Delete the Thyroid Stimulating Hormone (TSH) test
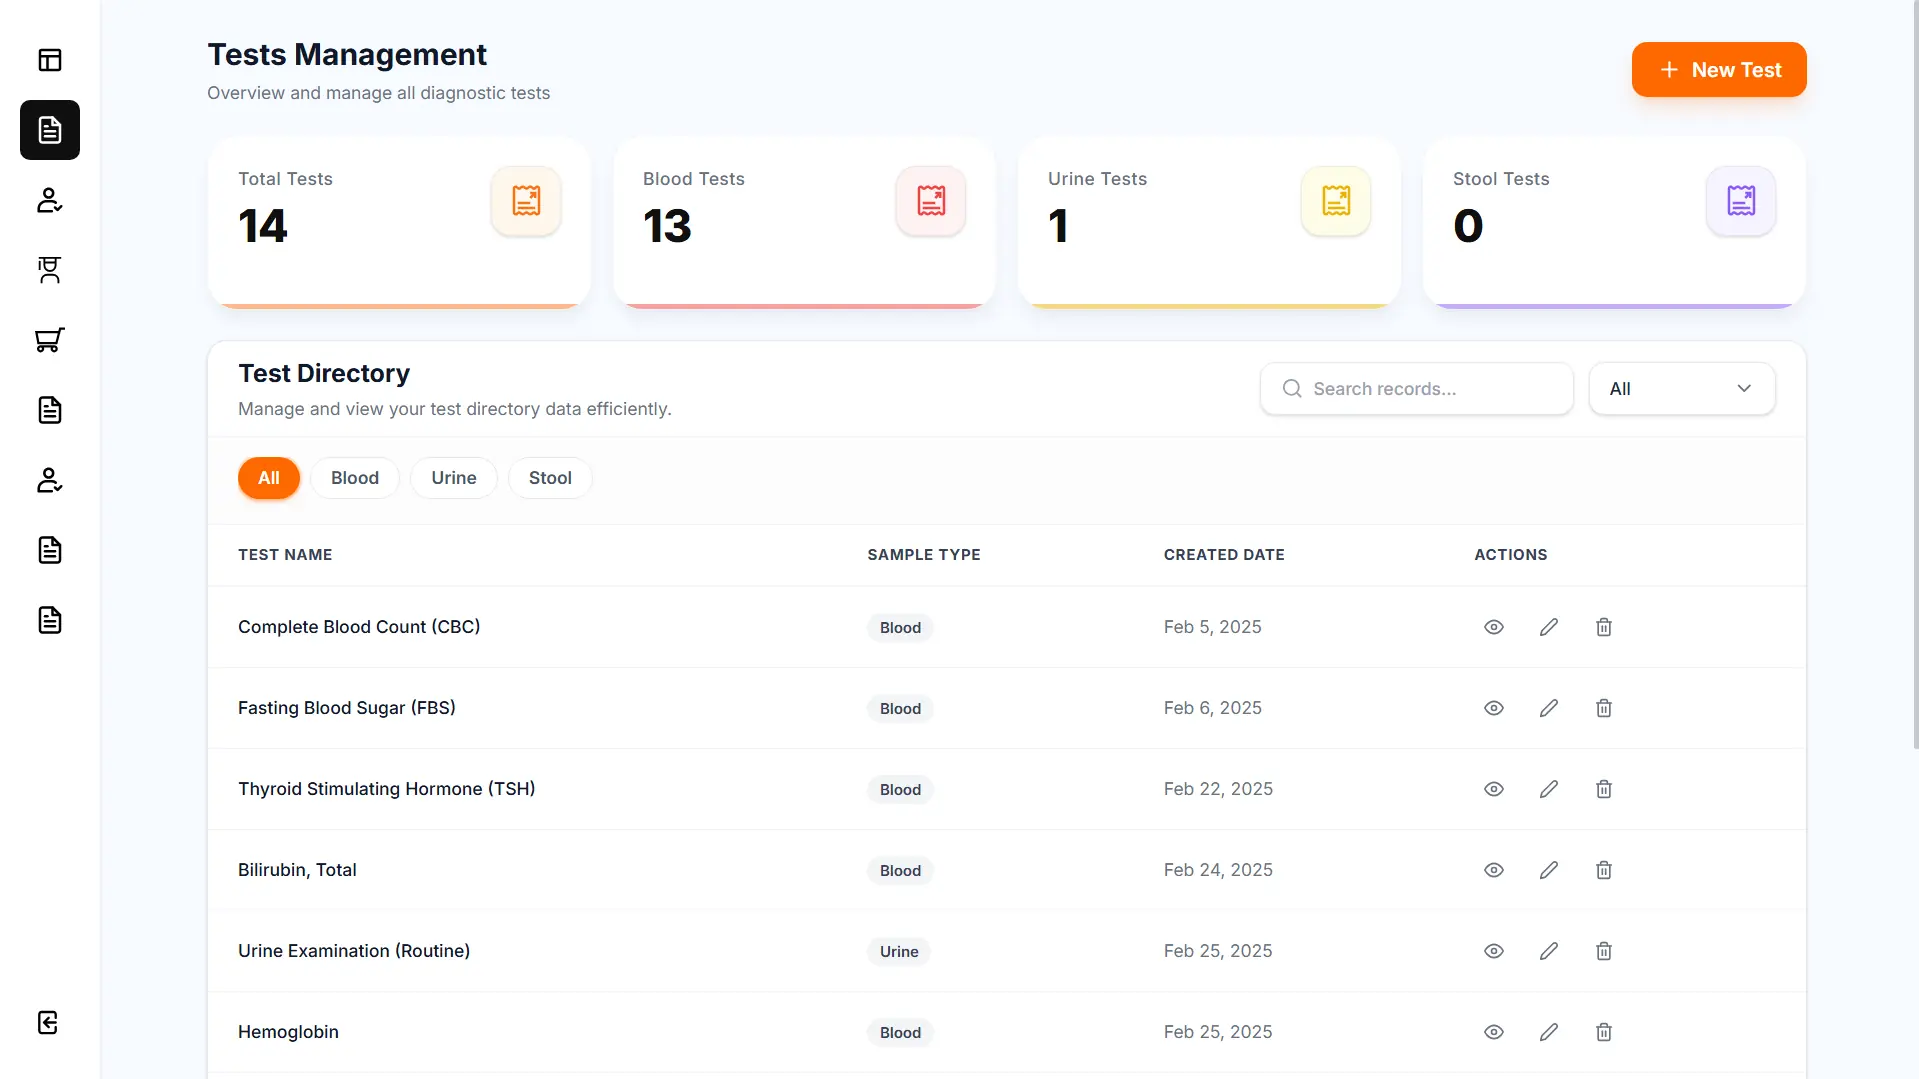This screenshot has height=1079, width=1919. (1604, 789)
